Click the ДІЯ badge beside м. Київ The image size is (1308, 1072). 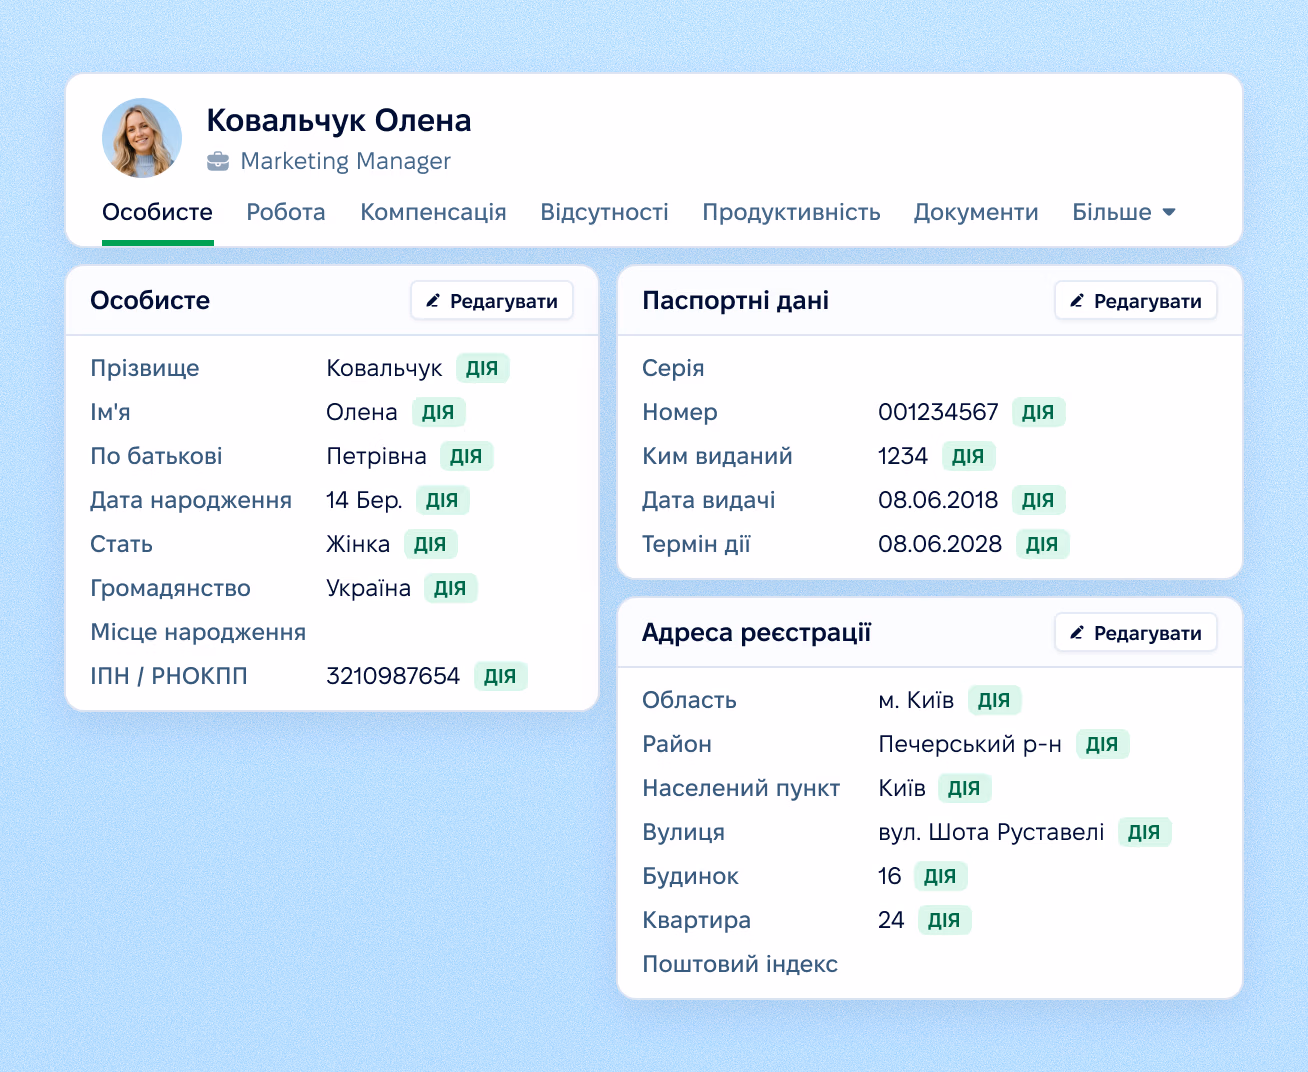tap(995, 700)
